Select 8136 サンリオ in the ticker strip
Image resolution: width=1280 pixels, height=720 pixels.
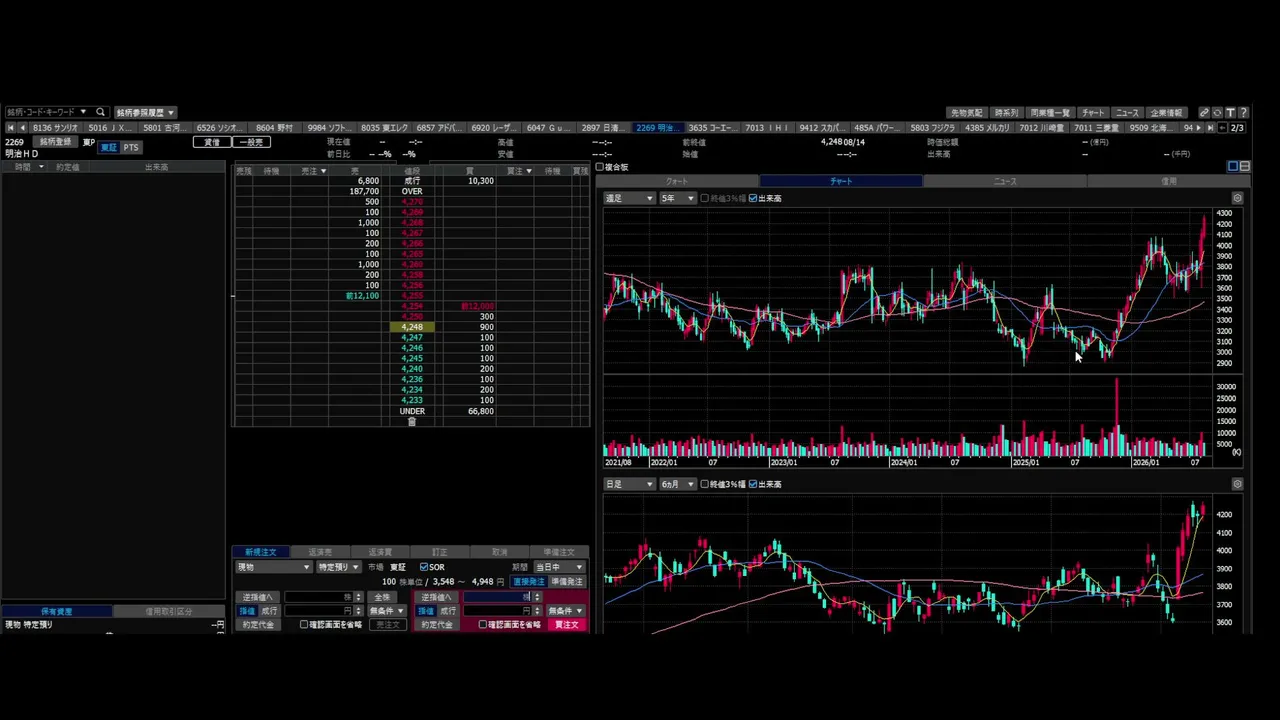[x=55, y=128]
